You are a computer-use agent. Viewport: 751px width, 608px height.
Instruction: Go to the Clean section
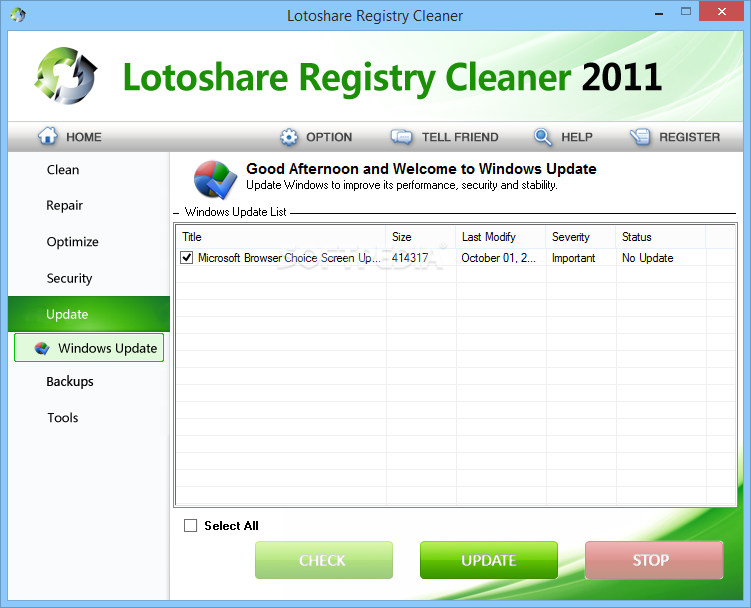(x=63, y=170)
